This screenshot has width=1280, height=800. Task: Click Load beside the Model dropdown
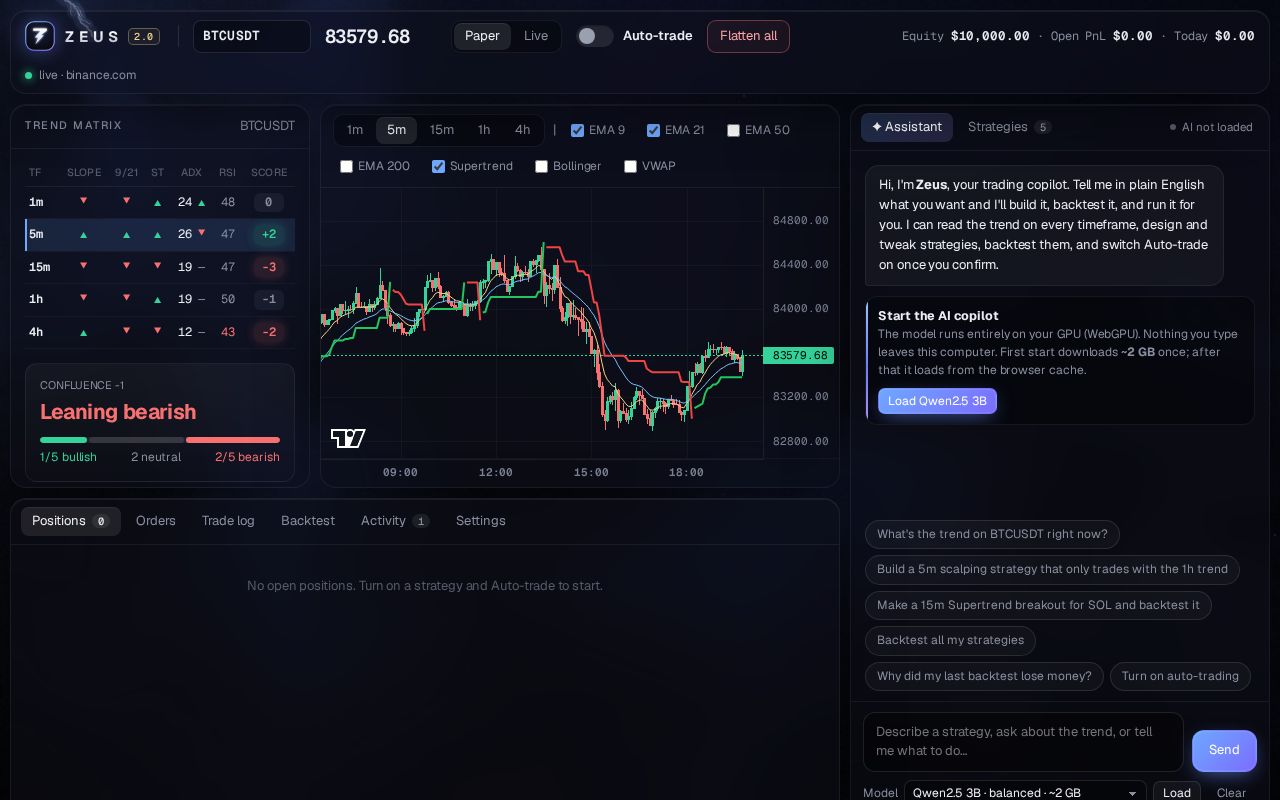click(x=1177, y=792)
